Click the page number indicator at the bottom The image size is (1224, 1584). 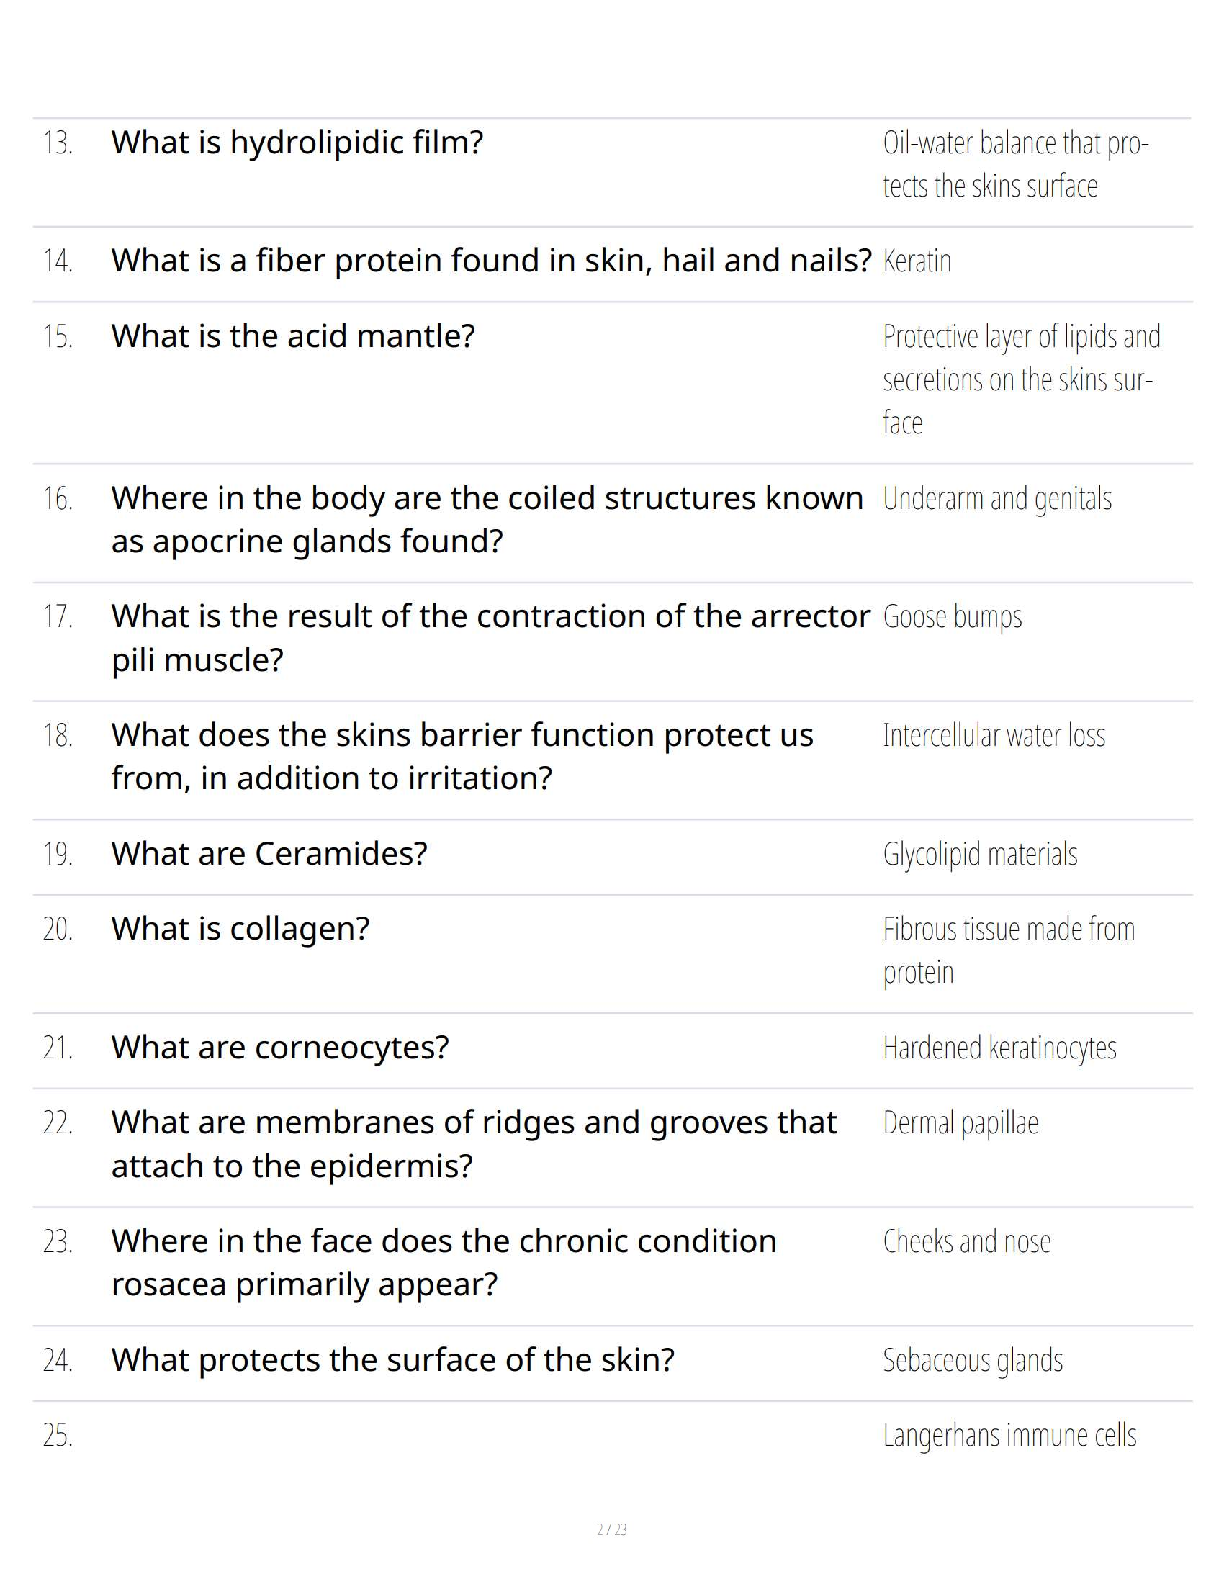coord(611,1529)
